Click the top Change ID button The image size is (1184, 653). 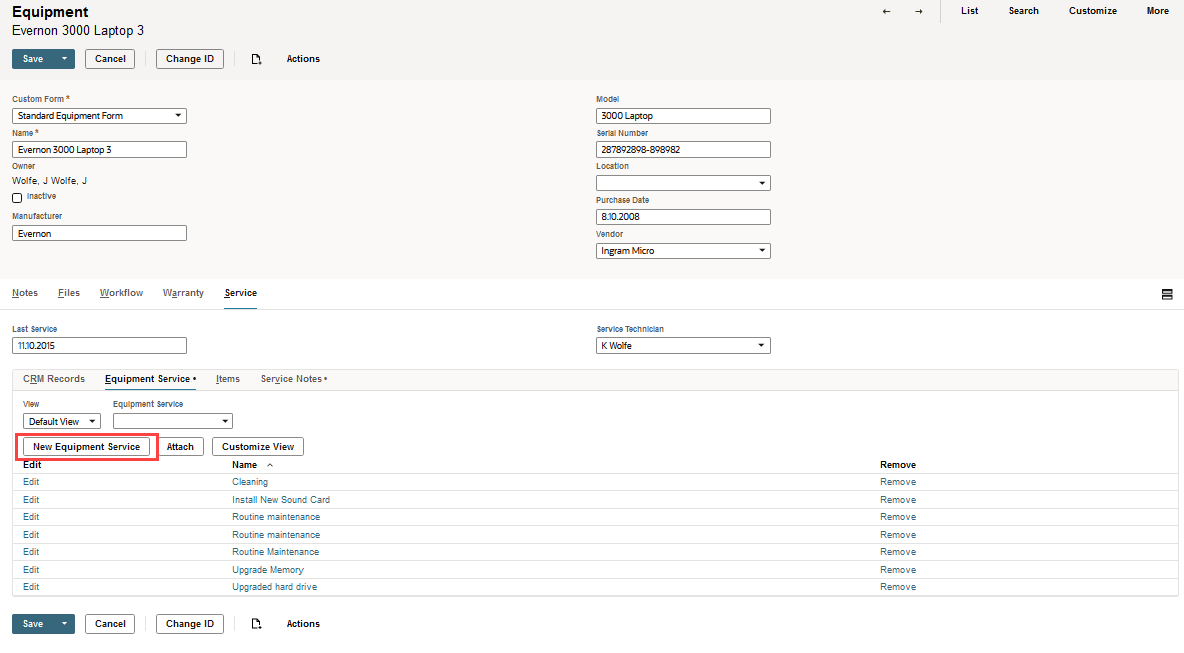[x=190, y=59]
